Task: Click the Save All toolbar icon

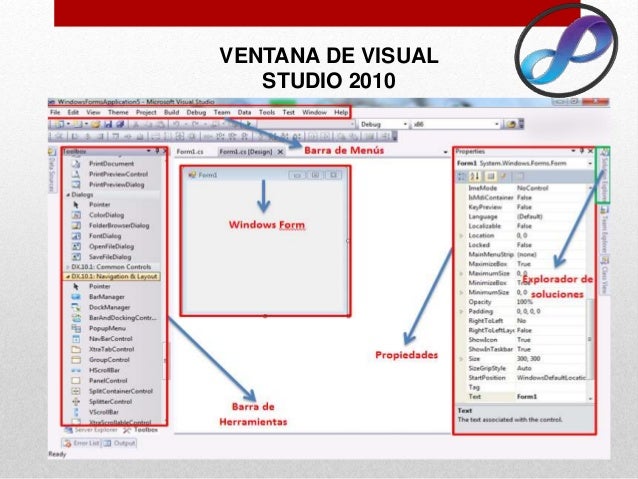Action: tap(120, 124)
